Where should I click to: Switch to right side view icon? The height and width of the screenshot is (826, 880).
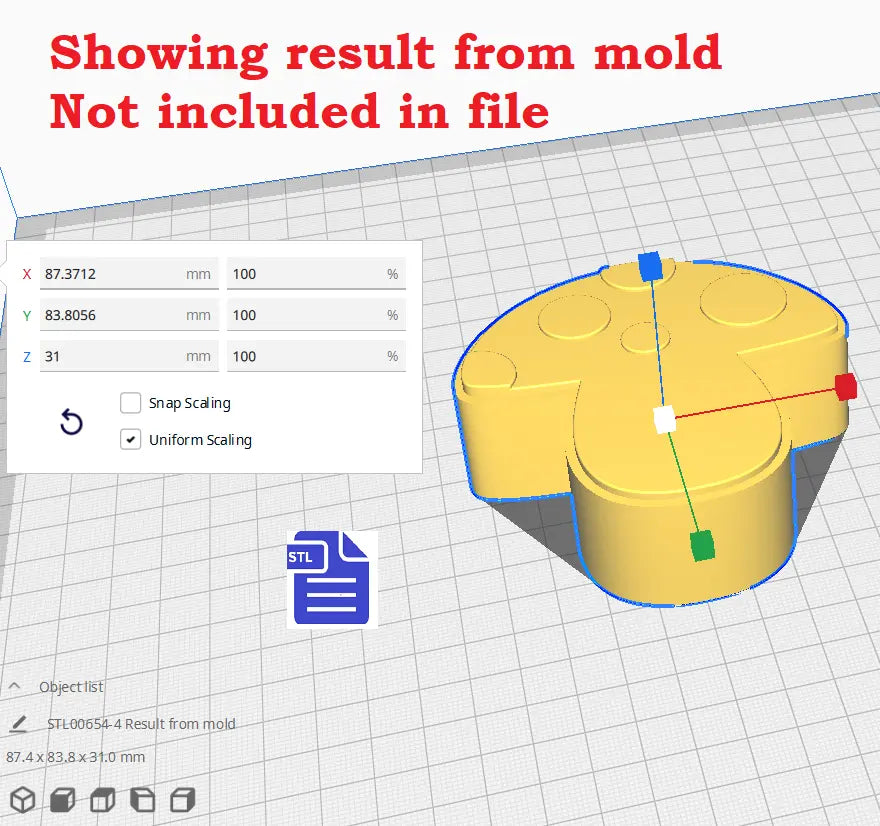(x=183, y=799)
